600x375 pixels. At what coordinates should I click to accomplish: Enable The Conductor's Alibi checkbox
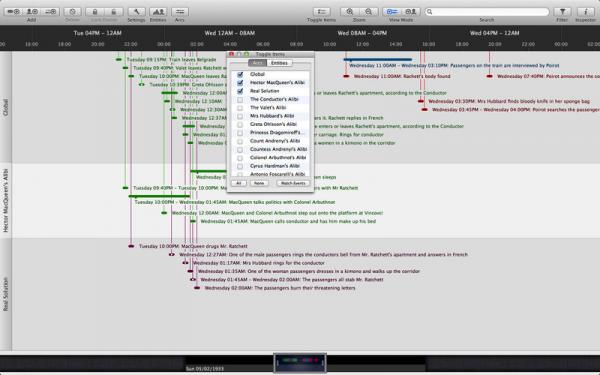tap(240, 99)
